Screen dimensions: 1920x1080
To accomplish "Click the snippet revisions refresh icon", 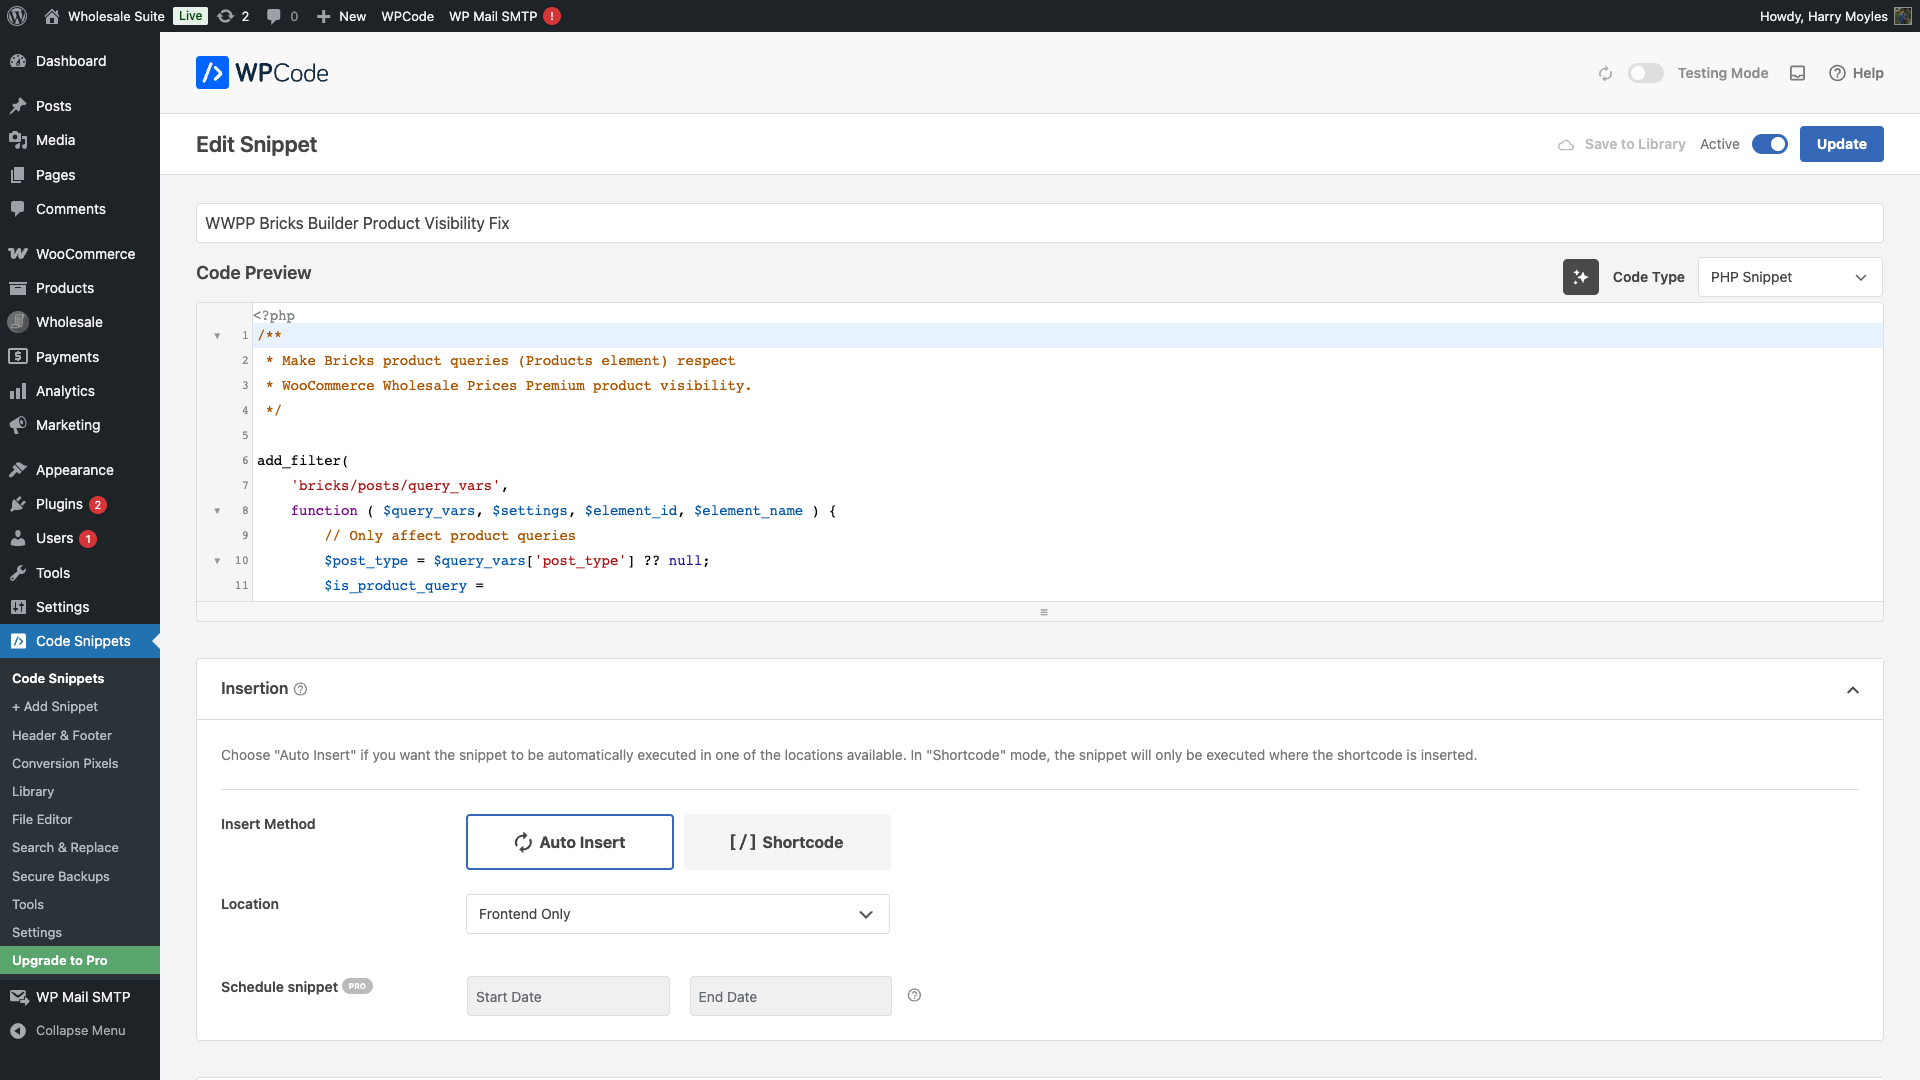I will click(x=1605, y=73).
